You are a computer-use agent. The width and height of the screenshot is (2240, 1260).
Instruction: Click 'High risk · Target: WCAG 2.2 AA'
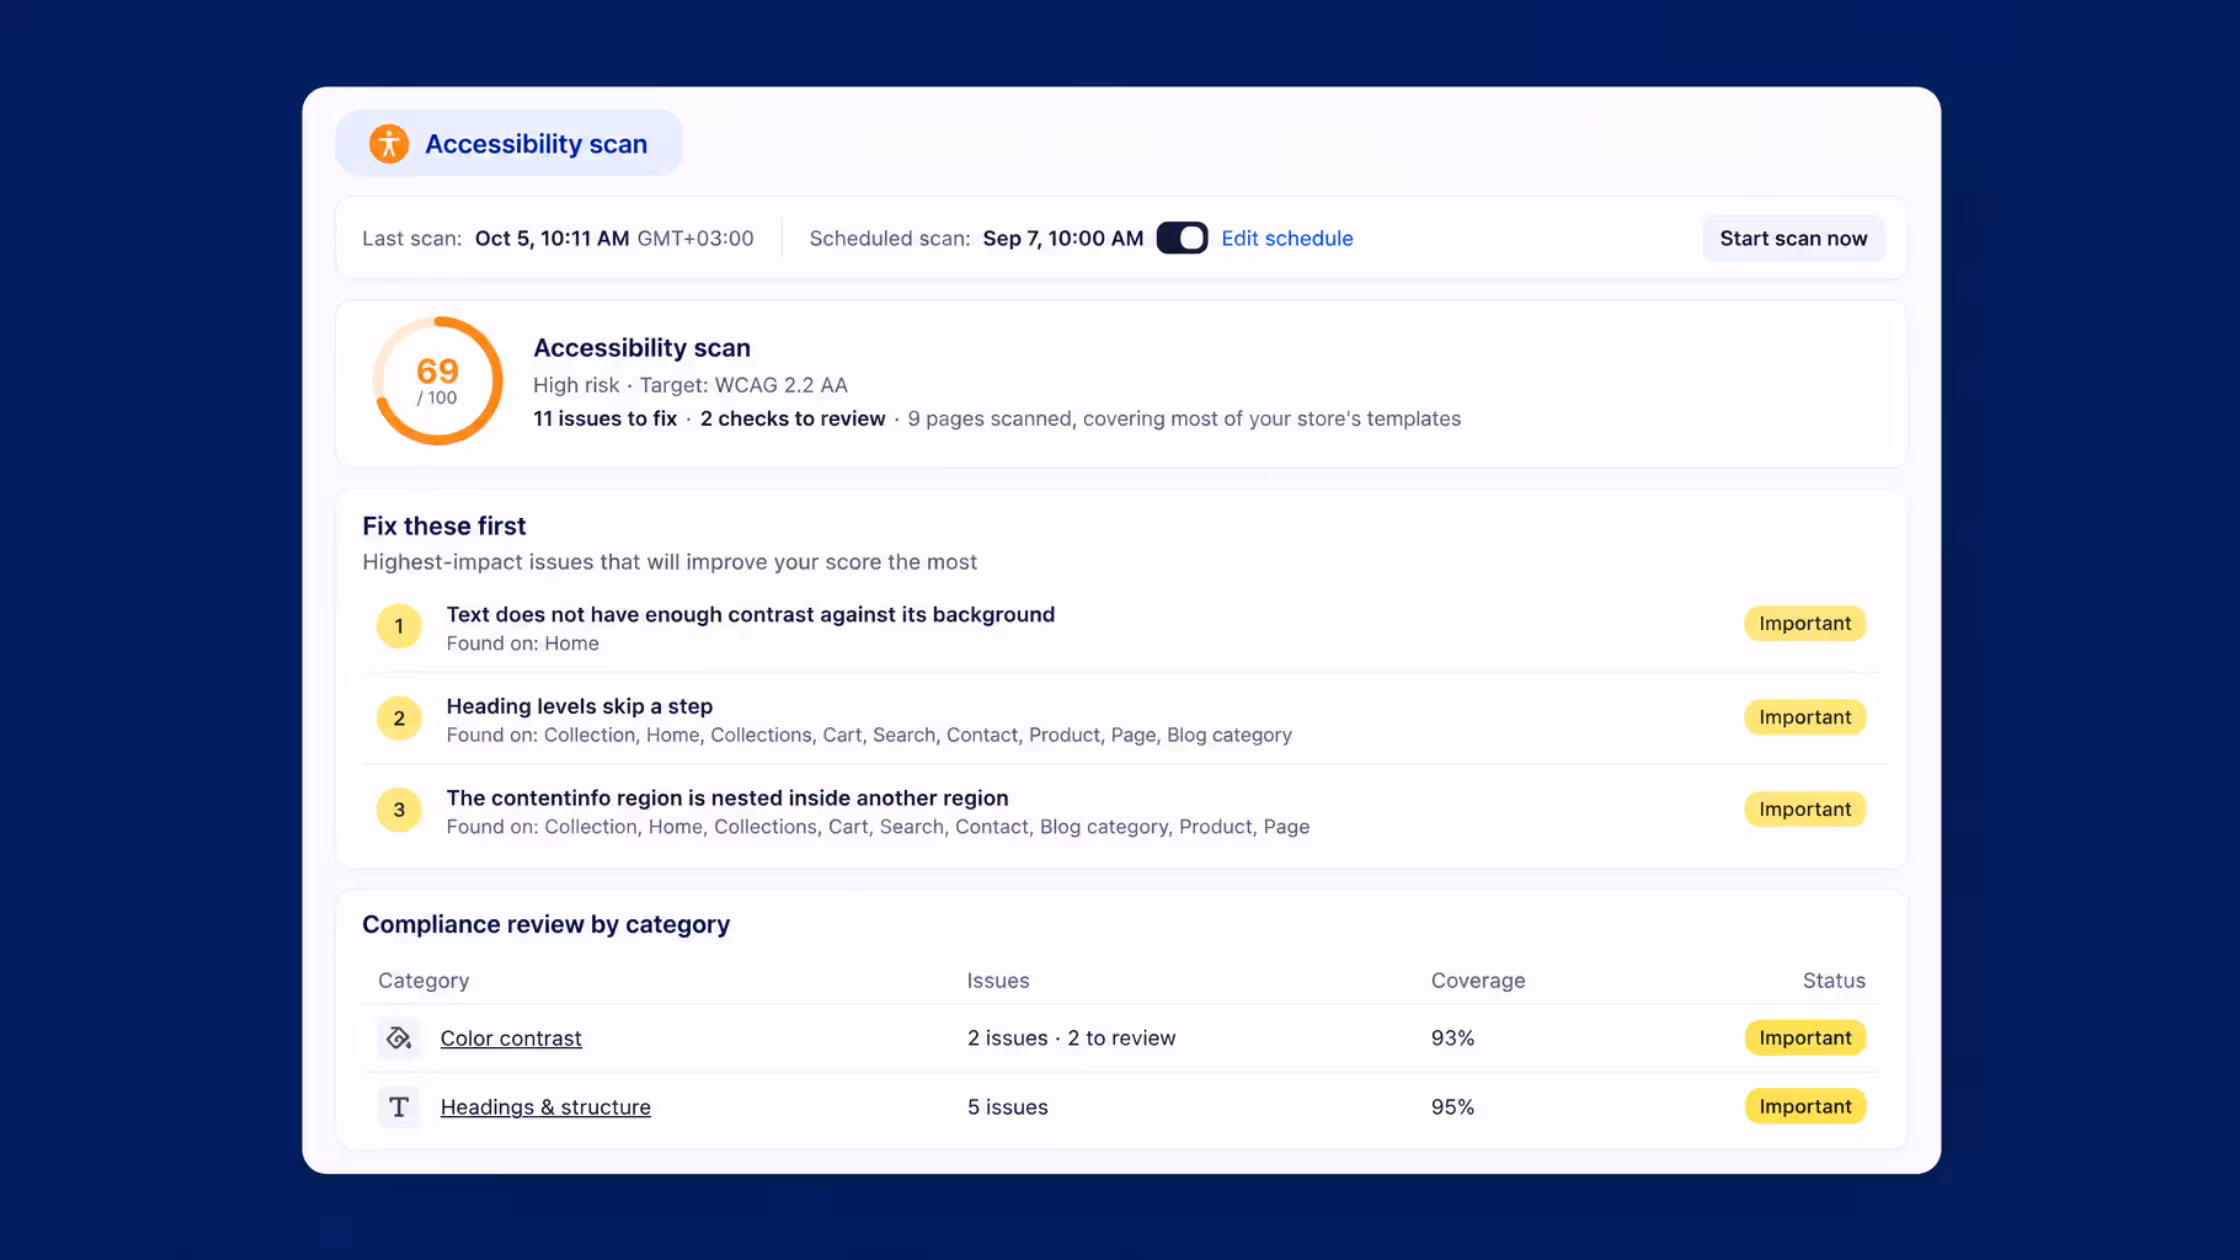(690, 385)
